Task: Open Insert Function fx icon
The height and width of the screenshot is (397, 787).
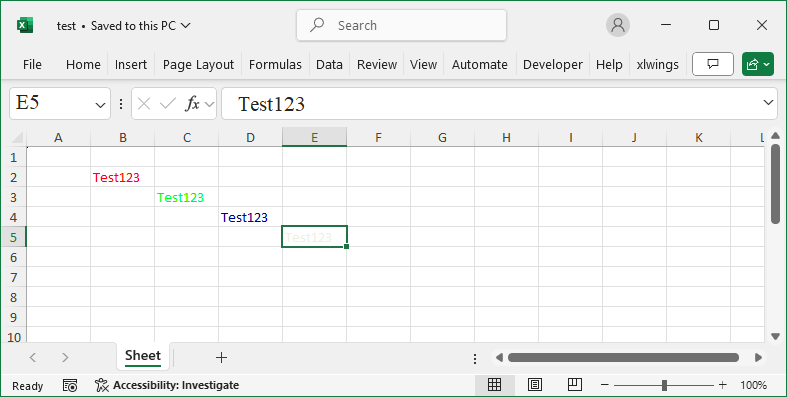Action: [192, 104]
